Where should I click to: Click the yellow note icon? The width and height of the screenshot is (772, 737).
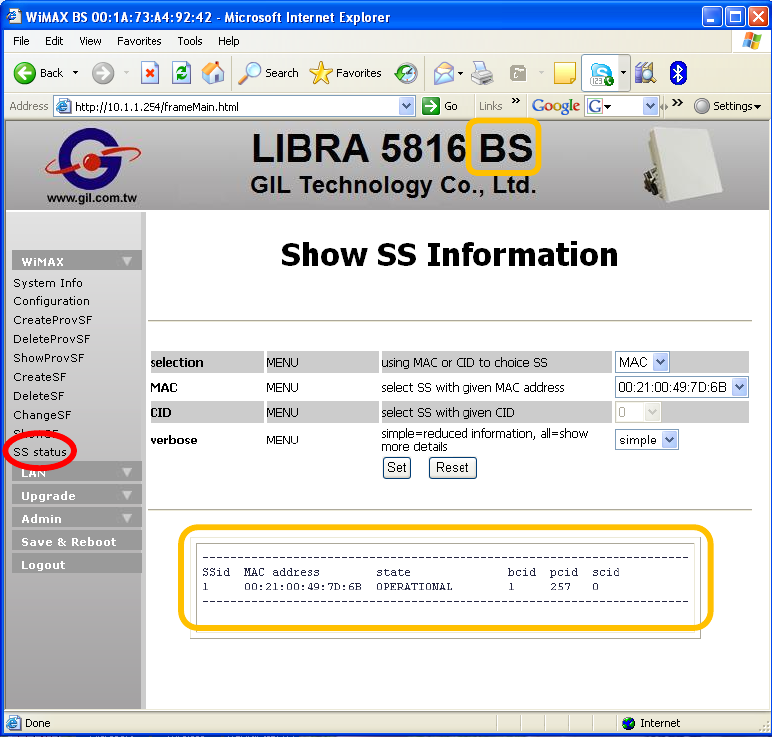564,73
